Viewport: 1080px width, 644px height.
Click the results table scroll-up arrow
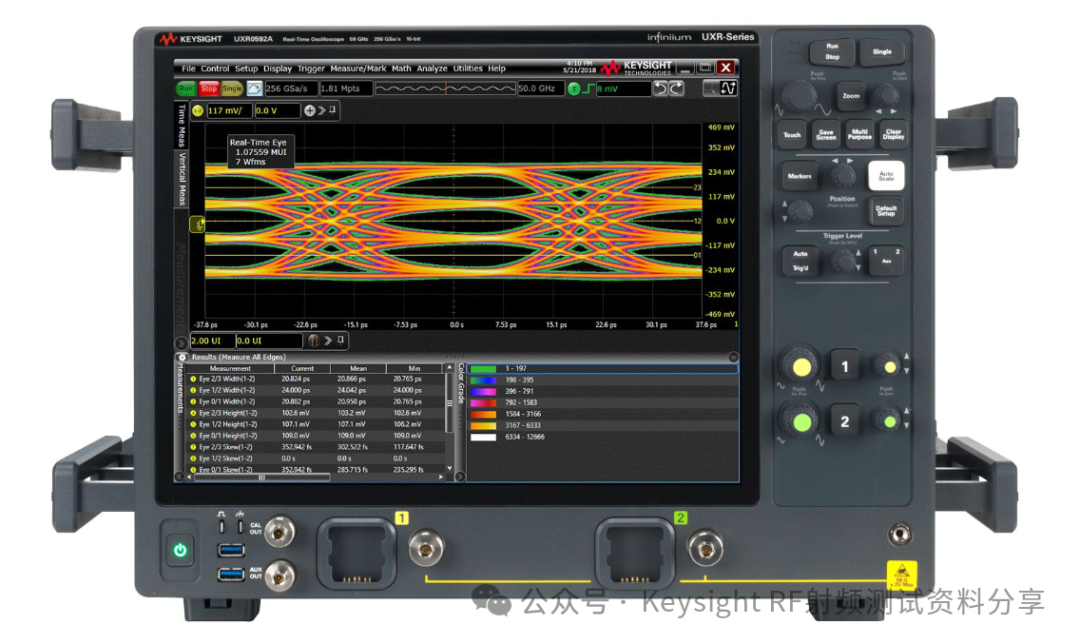point(450,368)
